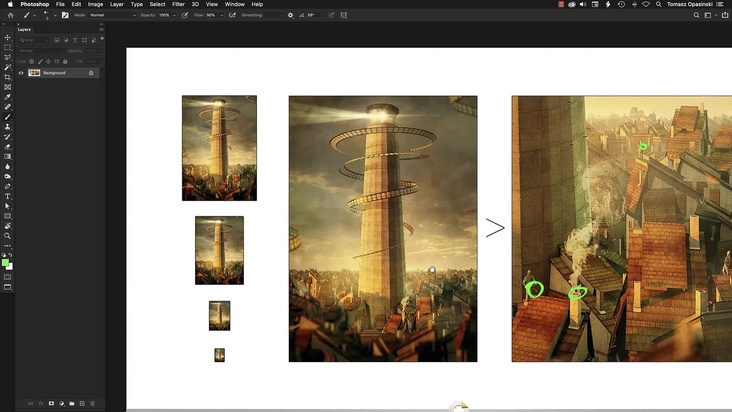
Task: Add a layer mask button
Action: coord(51,403)
